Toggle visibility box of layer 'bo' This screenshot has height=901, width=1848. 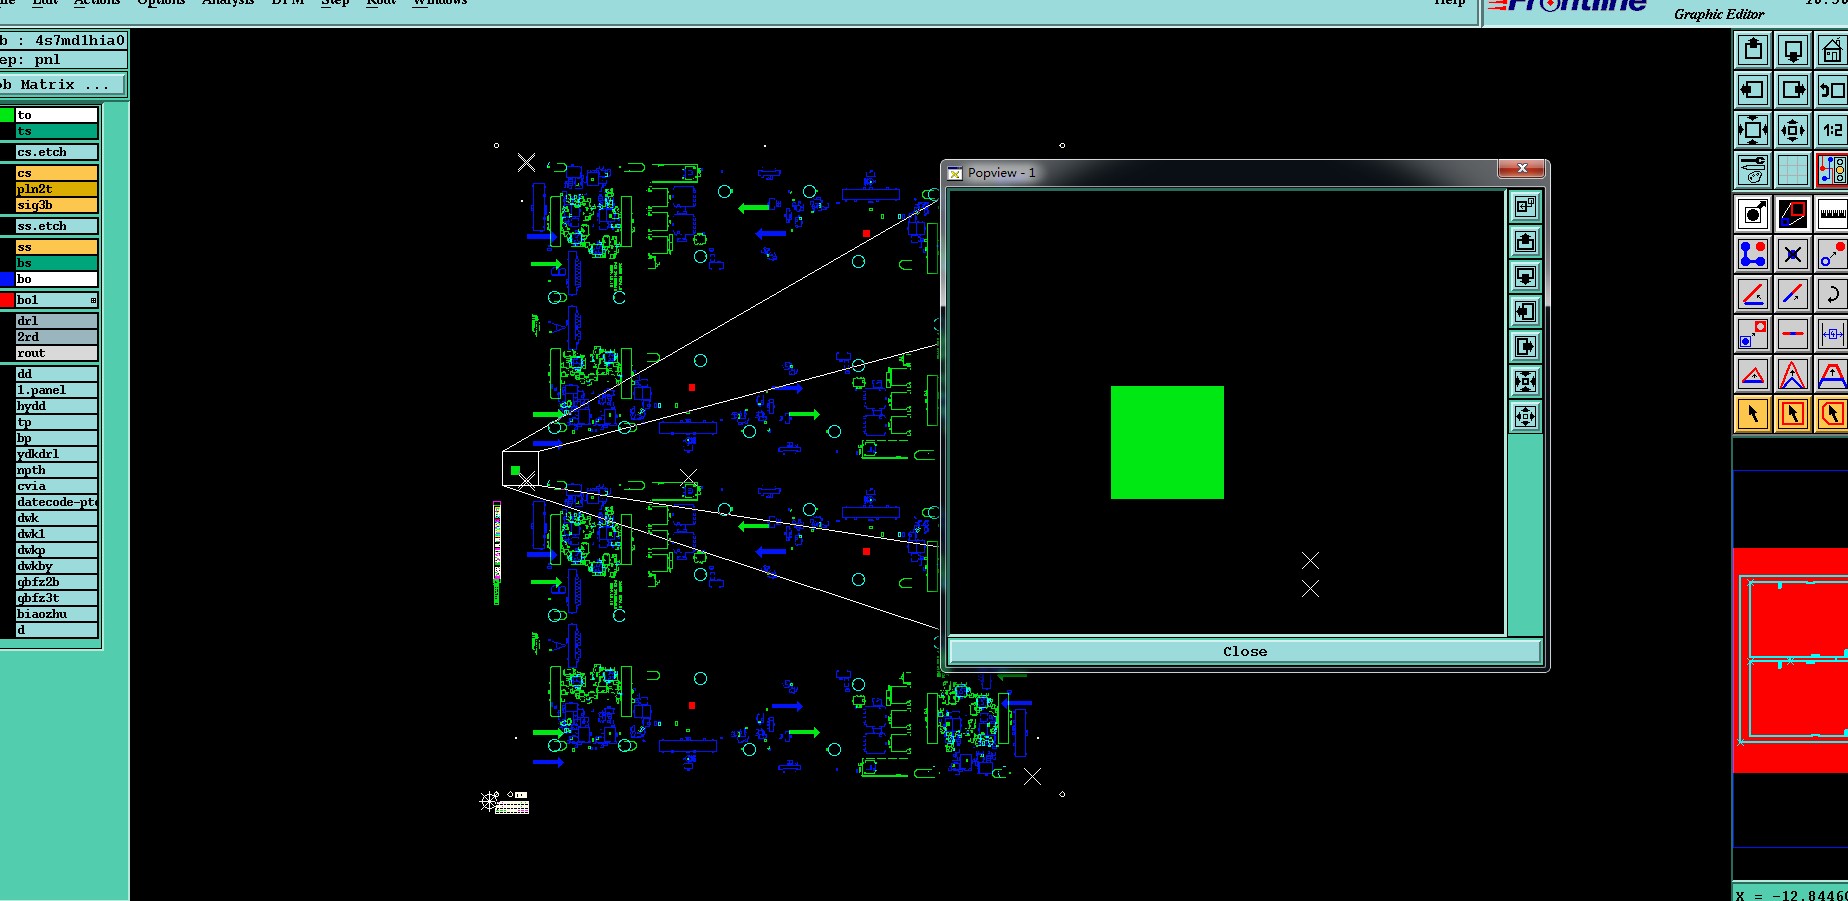7,279
